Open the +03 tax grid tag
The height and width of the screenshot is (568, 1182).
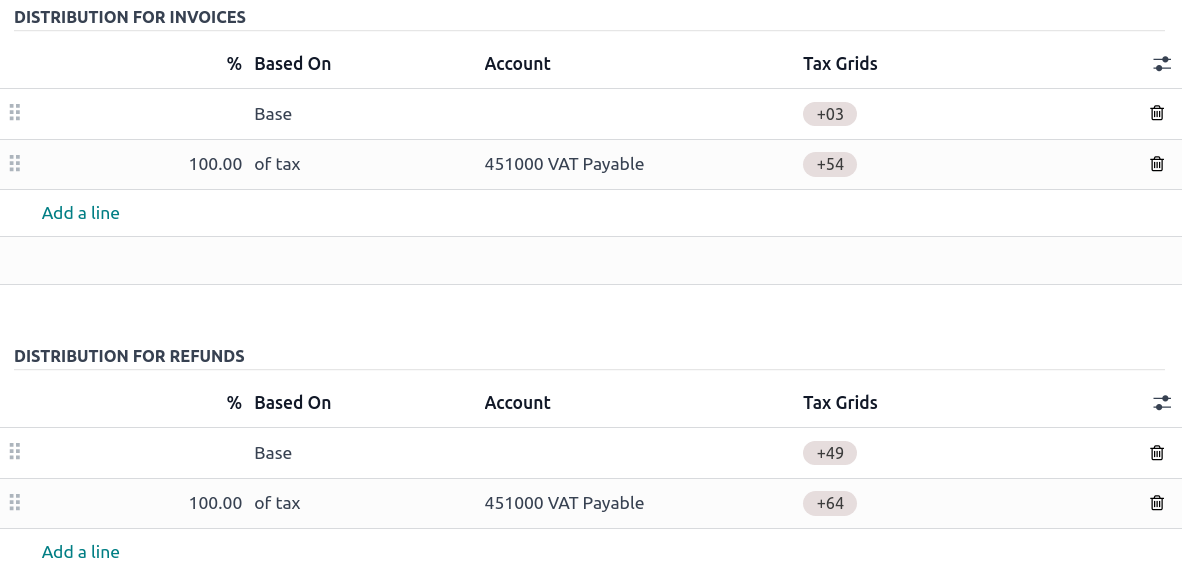click(830, 114)
